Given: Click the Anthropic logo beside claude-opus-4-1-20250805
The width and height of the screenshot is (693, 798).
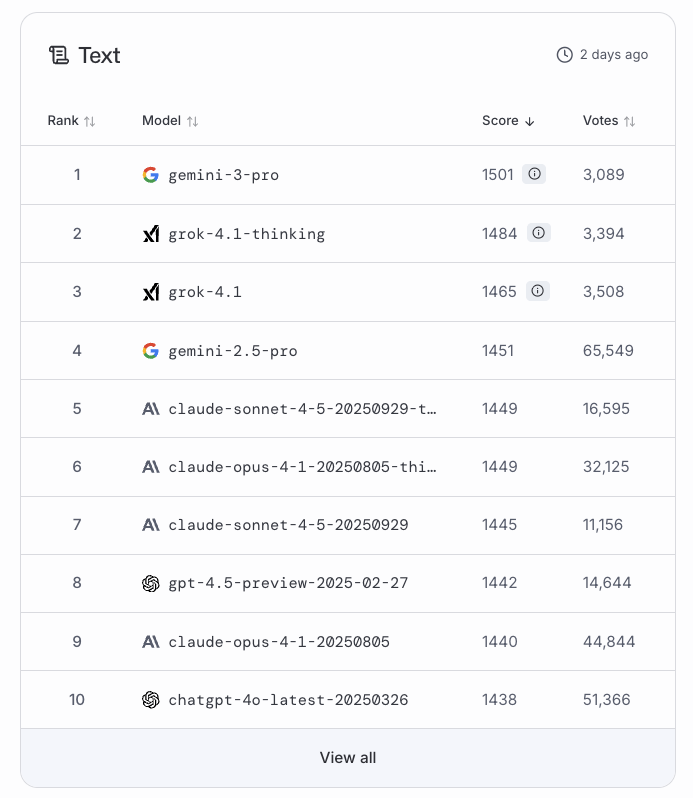Looking at the screenshot, I should 151,642.
